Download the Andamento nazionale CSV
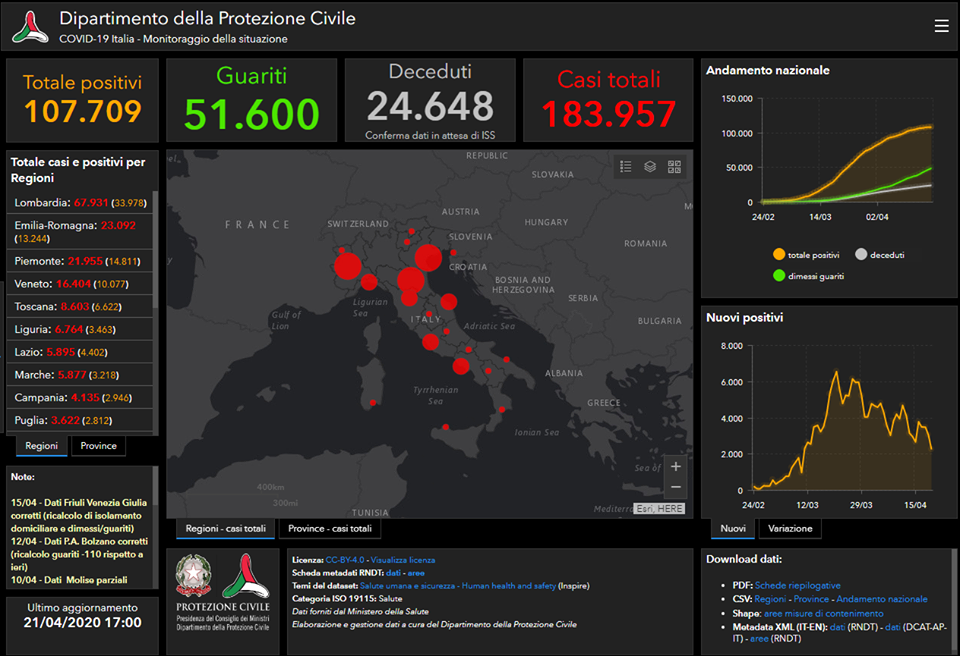This screenshot has height=656, width=960. pyautogui.click(x=882, y=599)
